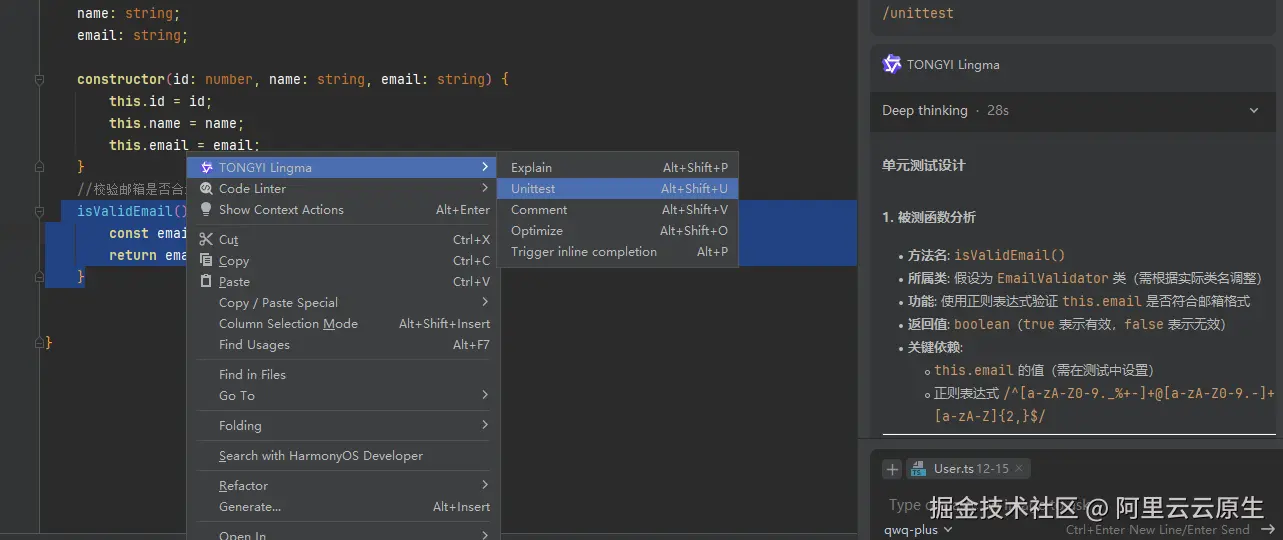Viewport: 1283px width, 540px height.
Task: Click the Copy icon in context menu
Action: click(206, 261)
